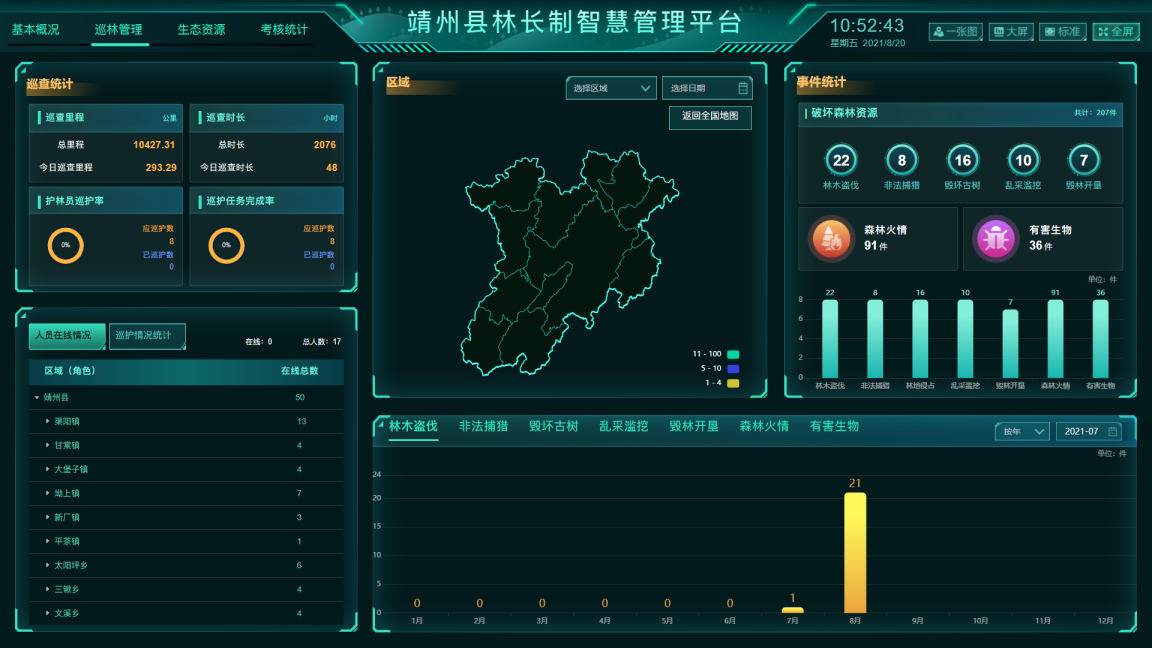The height and width of the screenshot is (648, 1152).
Task: Open the 巡护情况统计 panel button
Action: (147, 336)
